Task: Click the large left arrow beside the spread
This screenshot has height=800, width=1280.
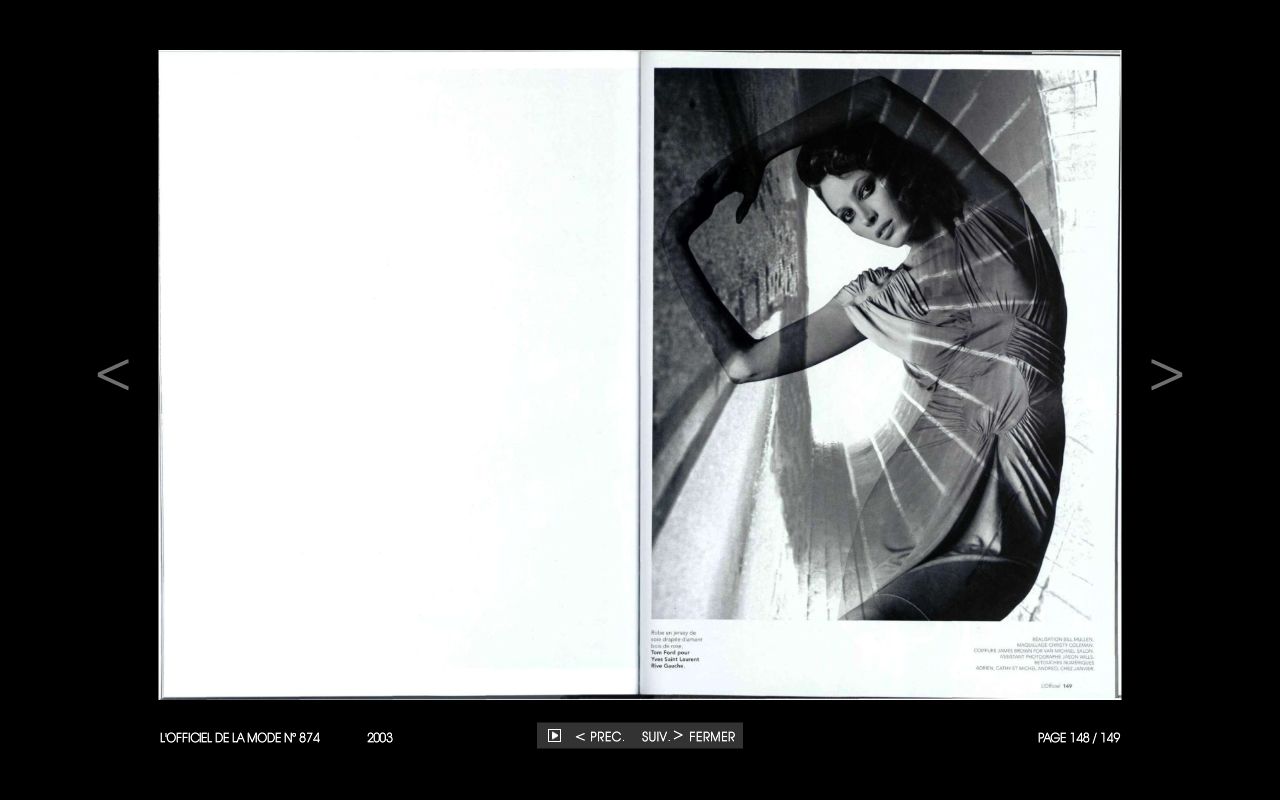Action: (113, 375)
